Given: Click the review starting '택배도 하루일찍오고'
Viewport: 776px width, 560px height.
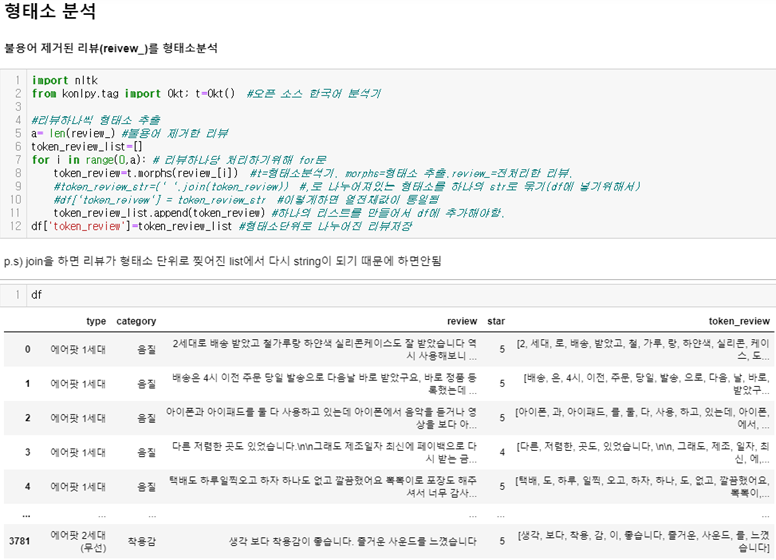Looking at the screenshot, I should click(323, 487).
